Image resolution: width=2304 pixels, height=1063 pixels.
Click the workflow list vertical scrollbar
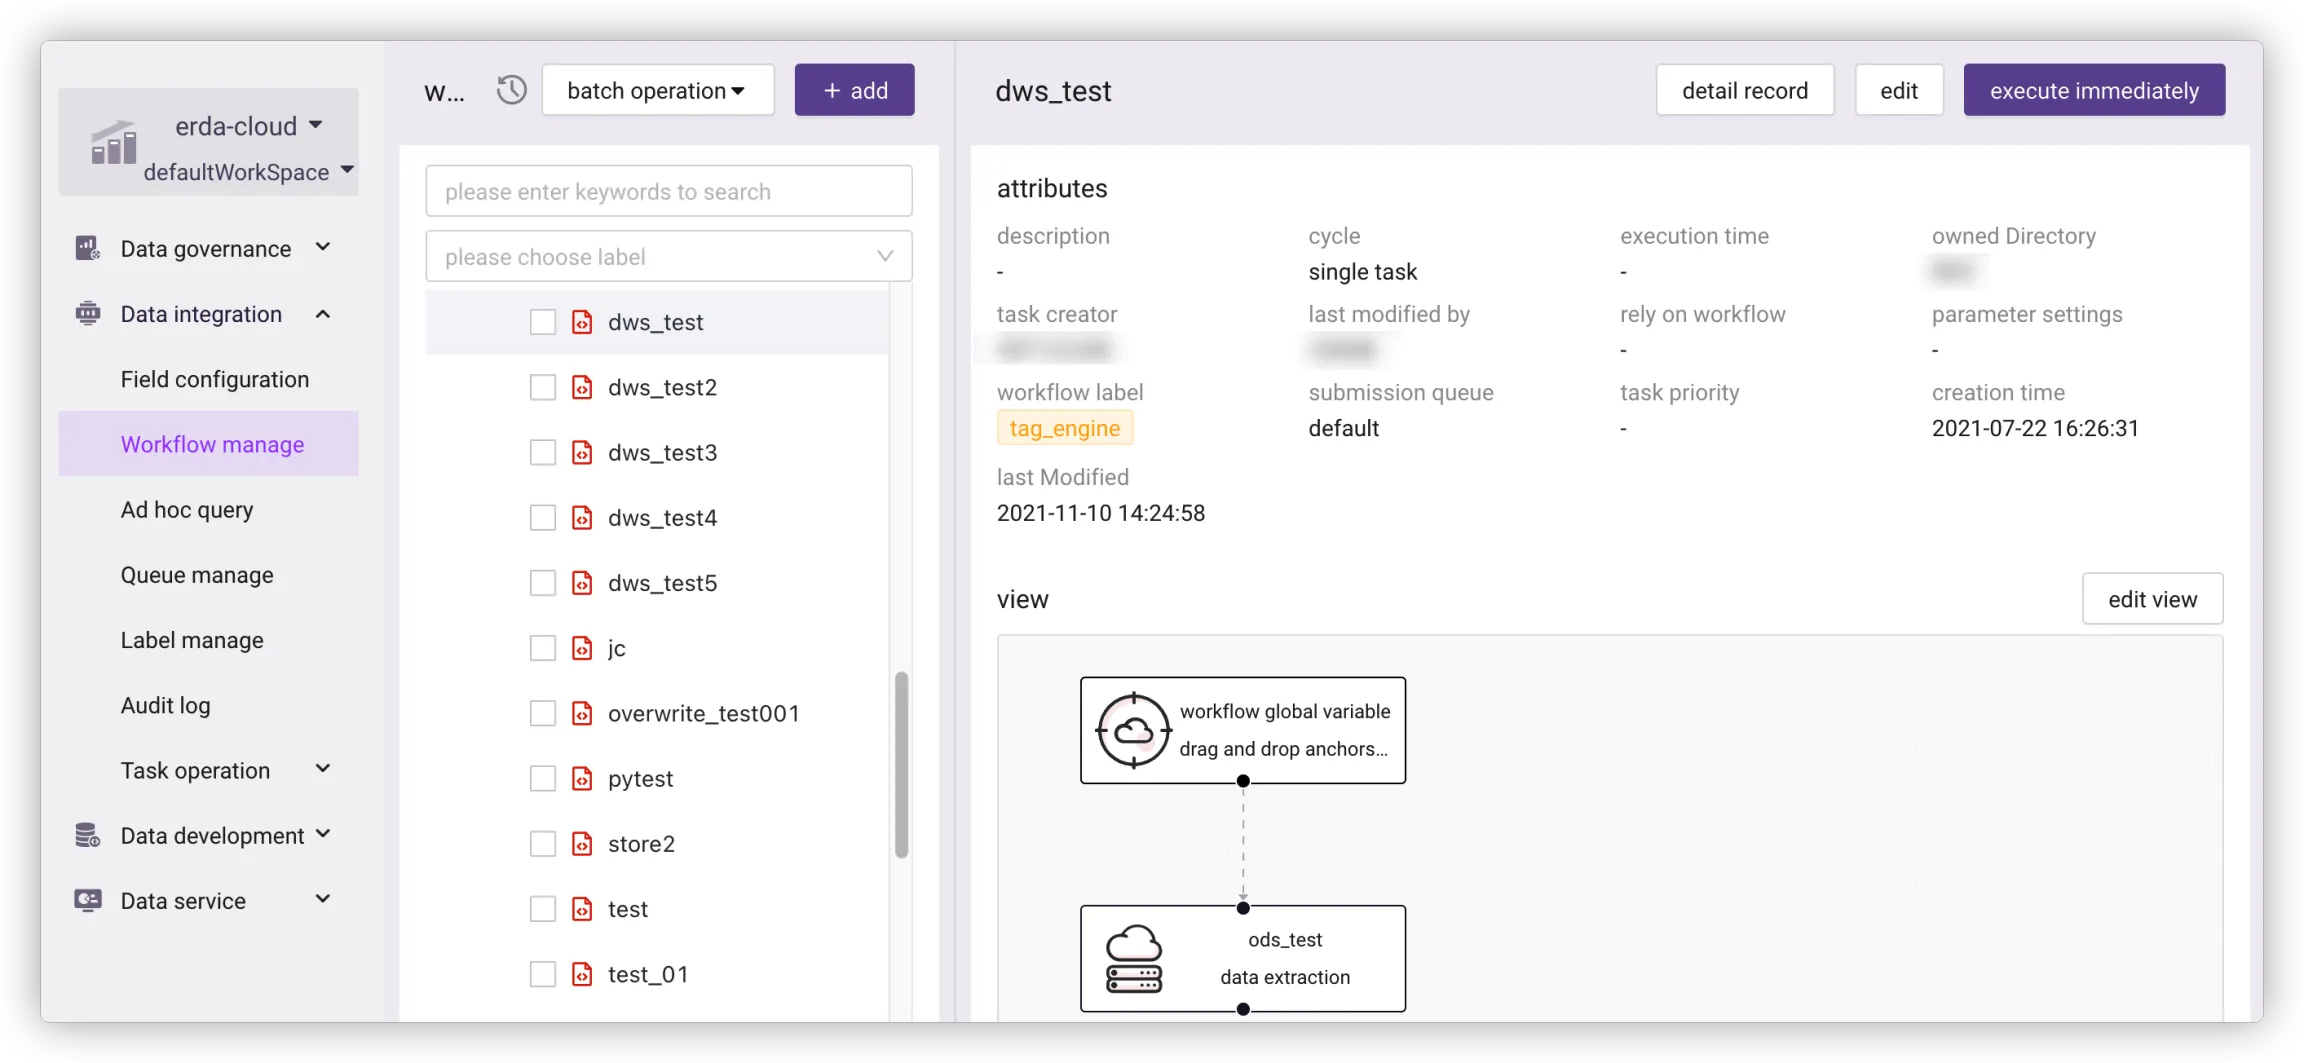click(x=901, y=764)
